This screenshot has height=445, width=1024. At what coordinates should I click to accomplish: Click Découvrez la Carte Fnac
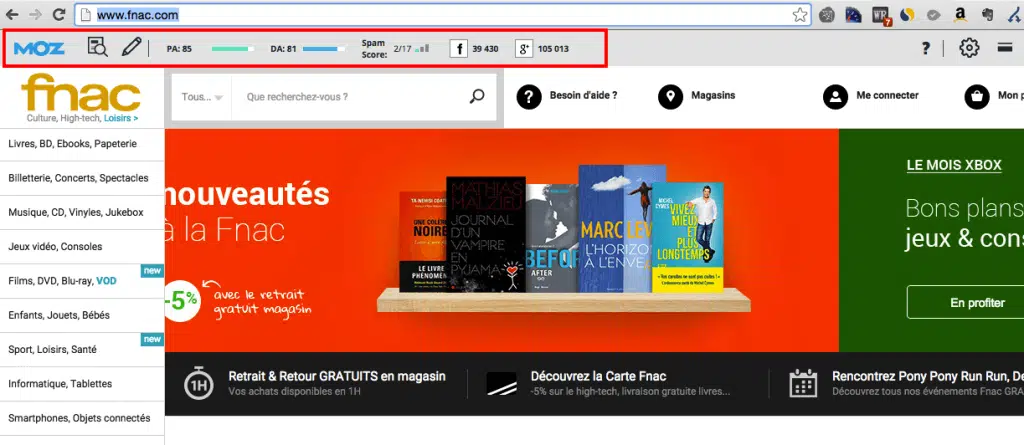point(598,376)
